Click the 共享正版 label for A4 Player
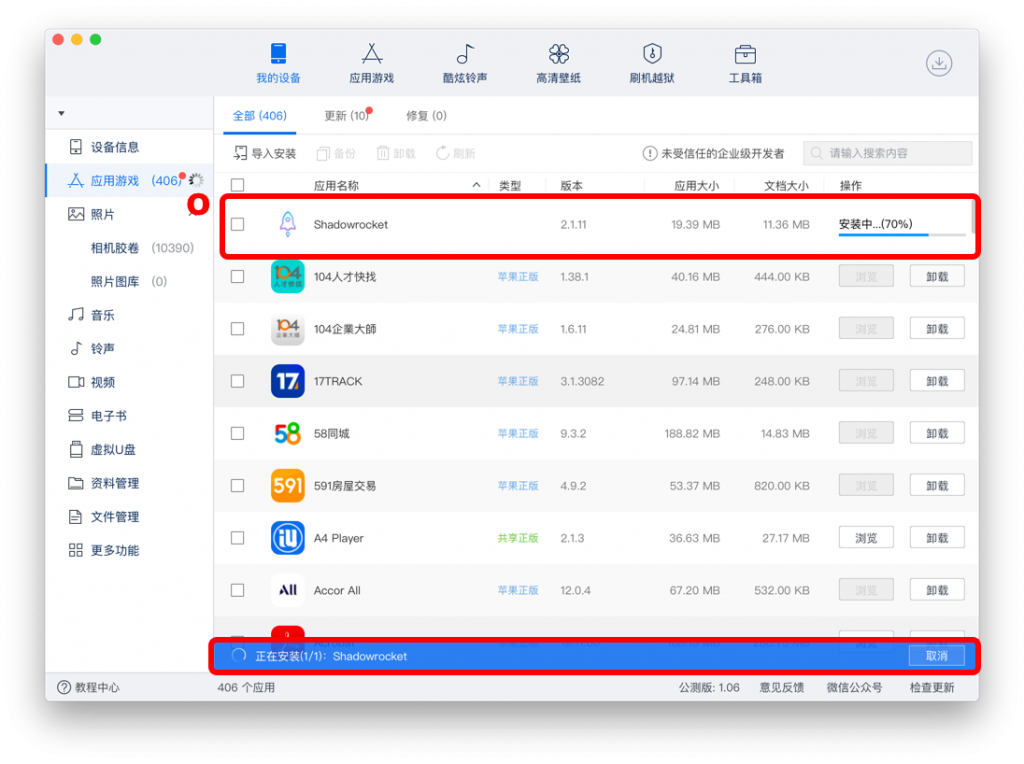This screenshot has width=1024, height=764. coord(518,538)
